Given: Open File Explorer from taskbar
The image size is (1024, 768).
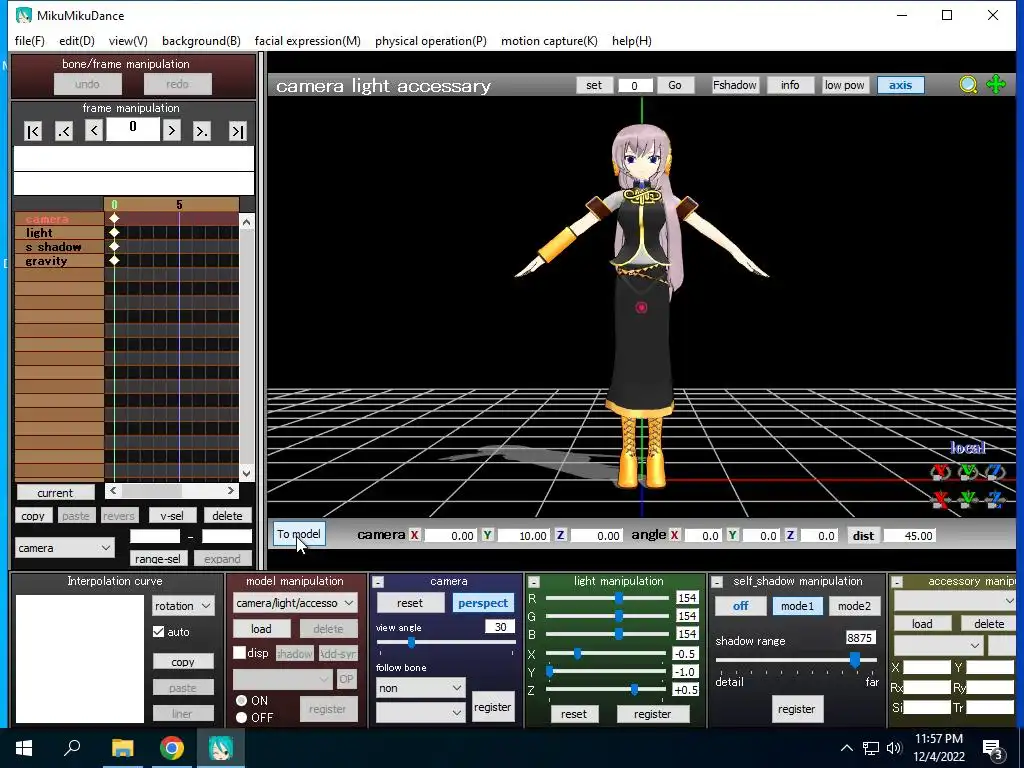Looking at the screenshot, I should 122,748.
